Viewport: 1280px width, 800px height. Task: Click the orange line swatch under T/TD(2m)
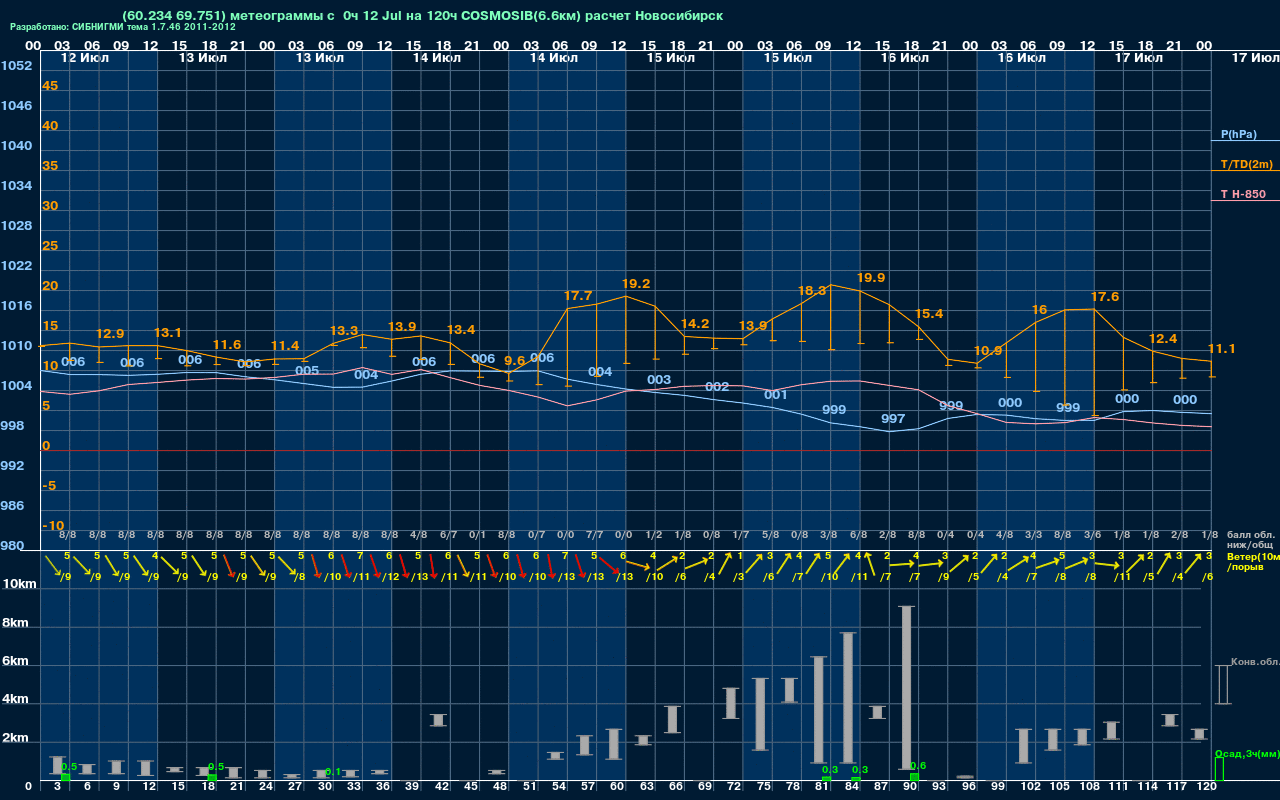pos(1245,171)
